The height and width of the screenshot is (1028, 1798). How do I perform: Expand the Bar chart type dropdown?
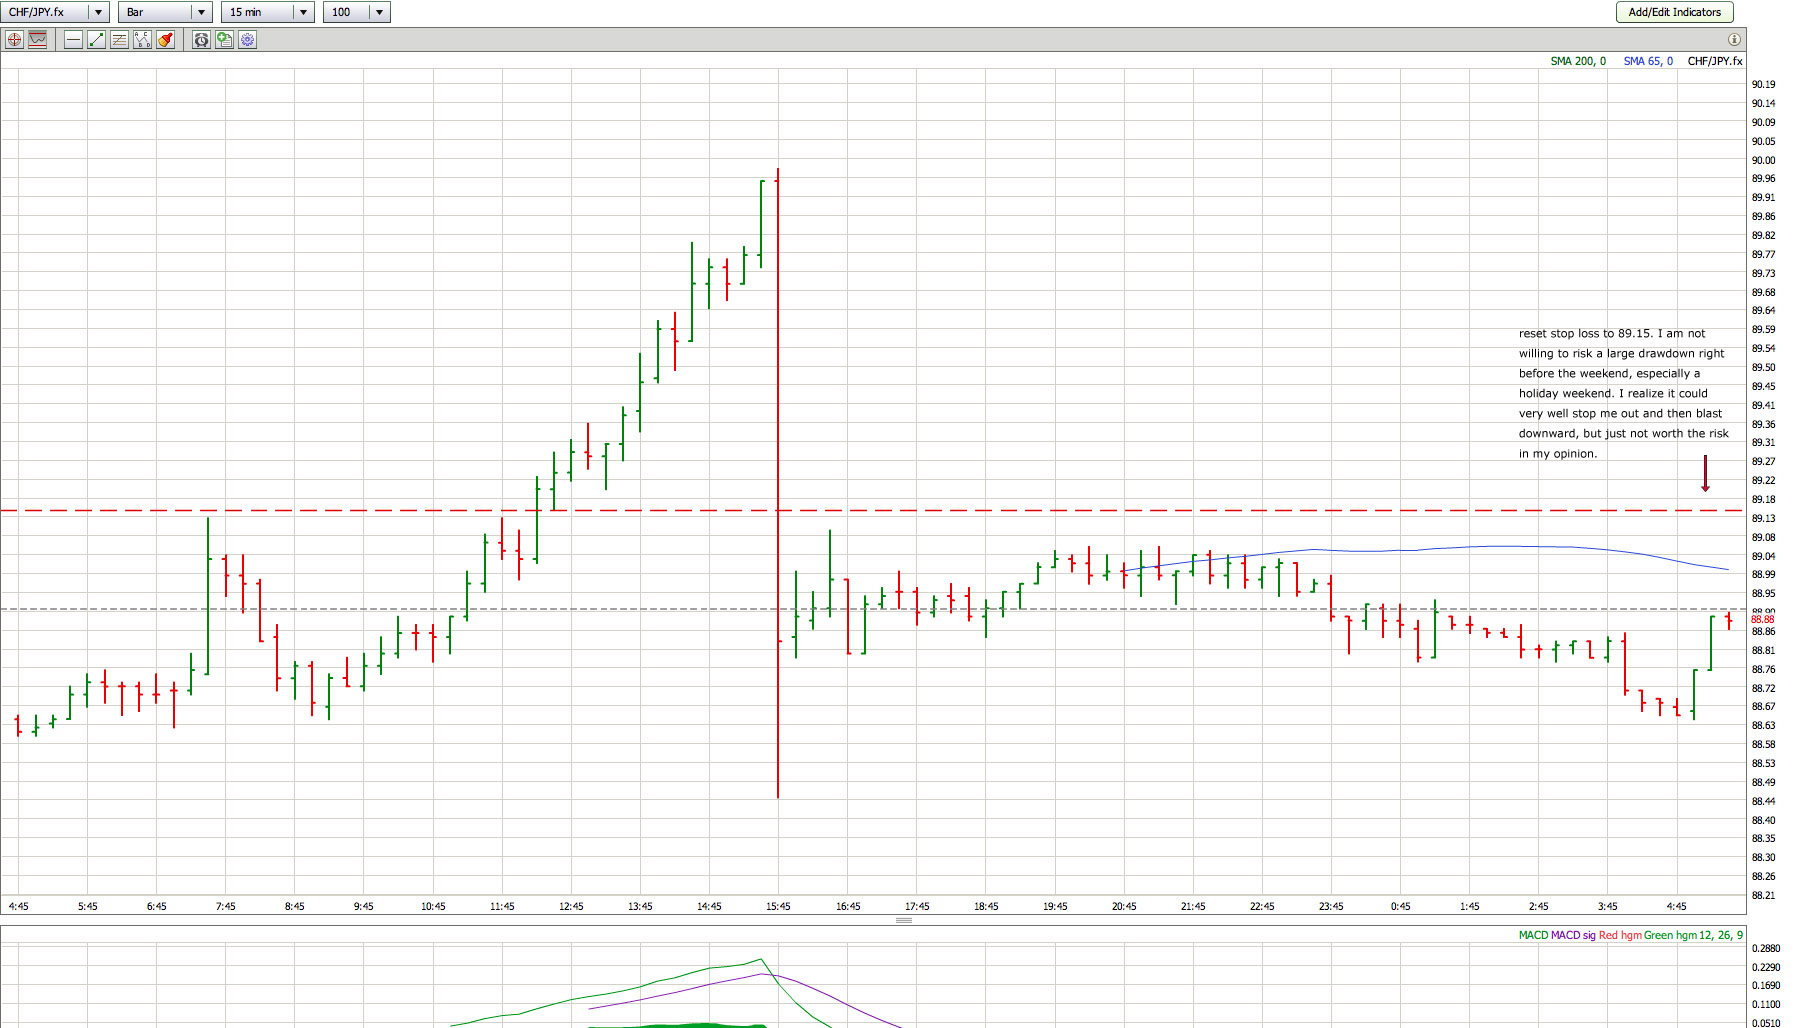pos(201,12)
